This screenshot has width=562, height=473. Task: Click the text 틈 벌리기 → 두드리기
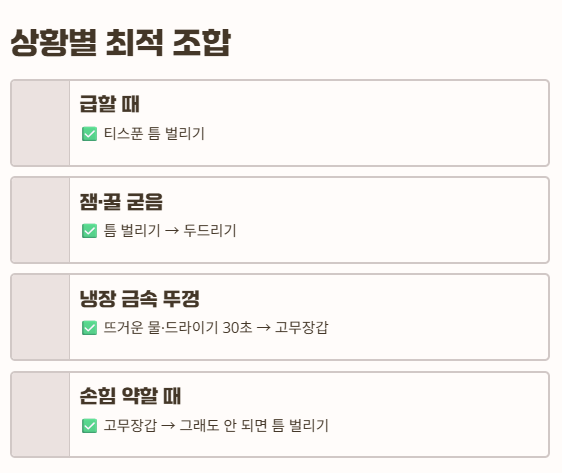click(170, 230)
